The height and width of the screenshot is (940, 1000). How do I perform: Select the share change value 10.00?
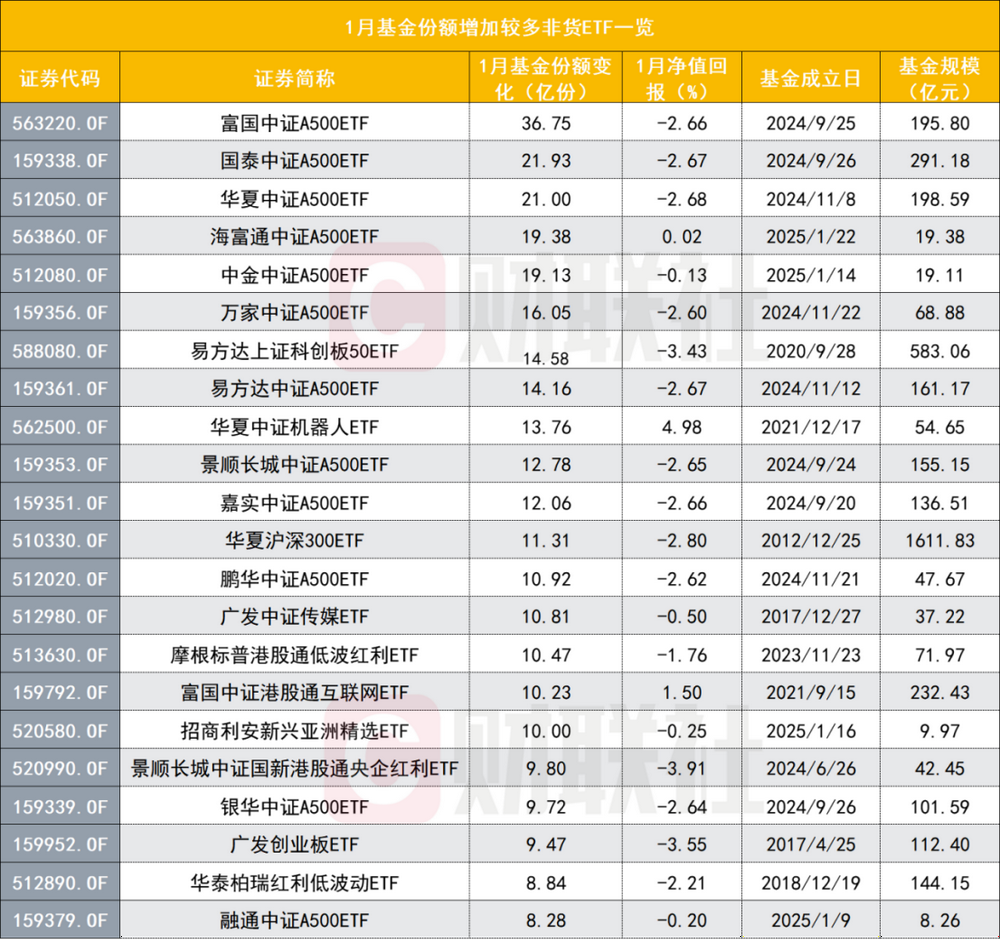coord(546,731)
